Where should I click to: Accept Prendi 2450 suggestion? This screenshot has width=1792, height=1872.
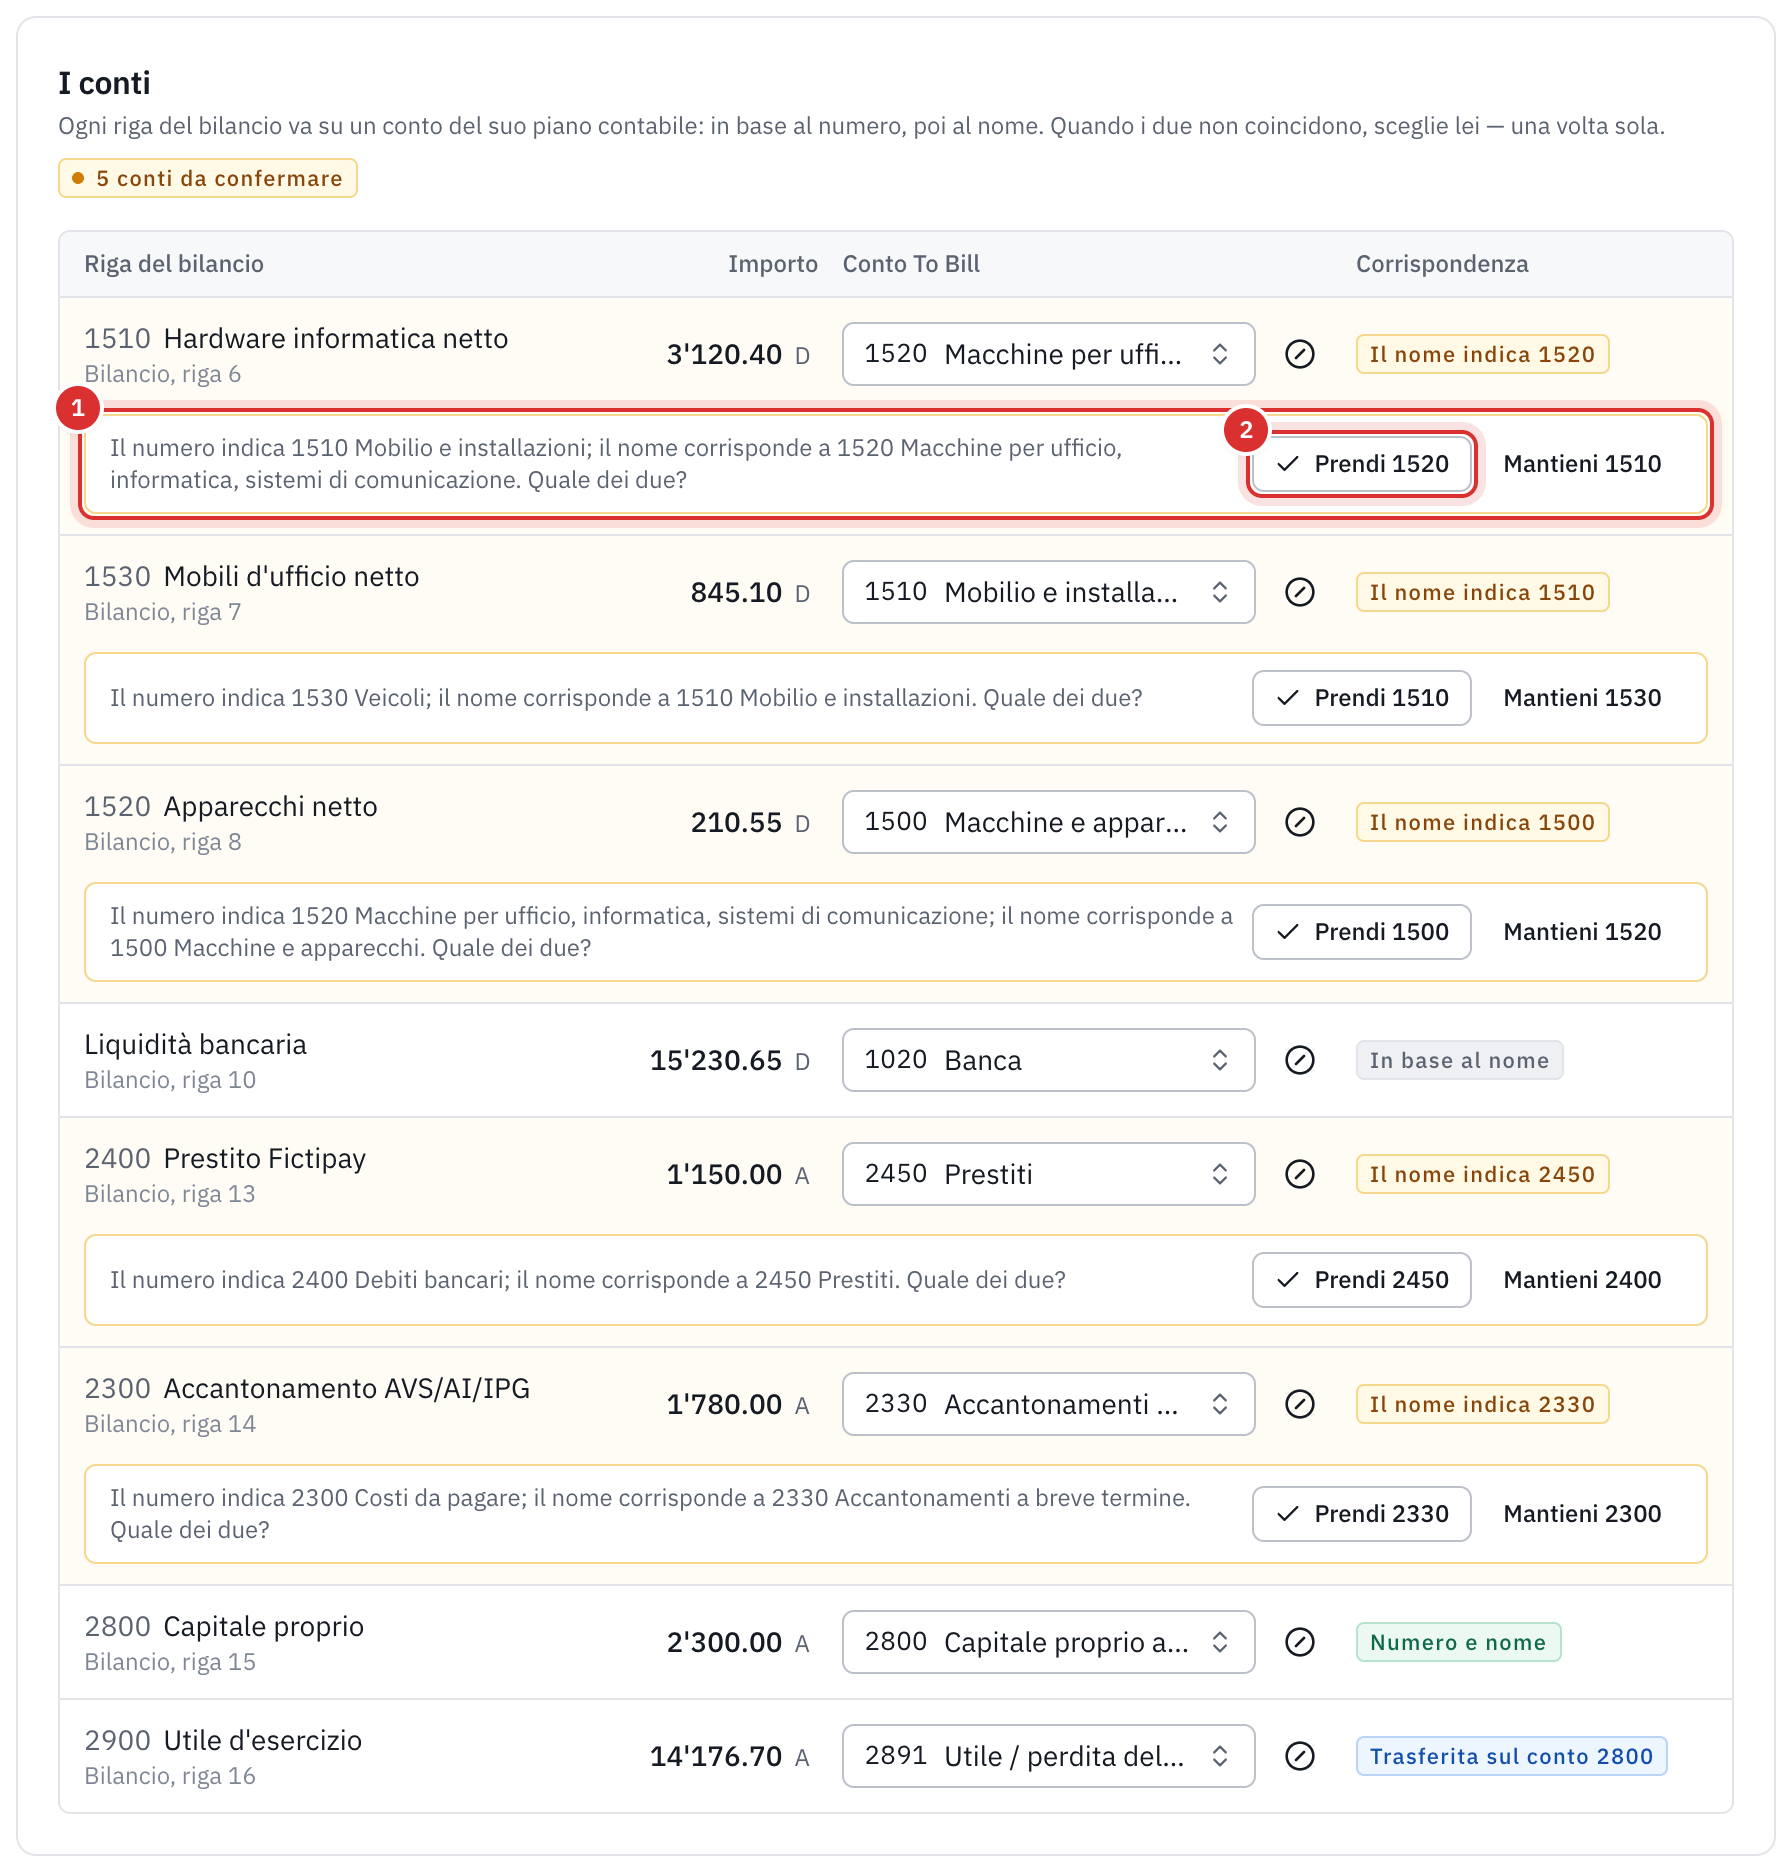pyautogui.click(x=1362, y=1280)
